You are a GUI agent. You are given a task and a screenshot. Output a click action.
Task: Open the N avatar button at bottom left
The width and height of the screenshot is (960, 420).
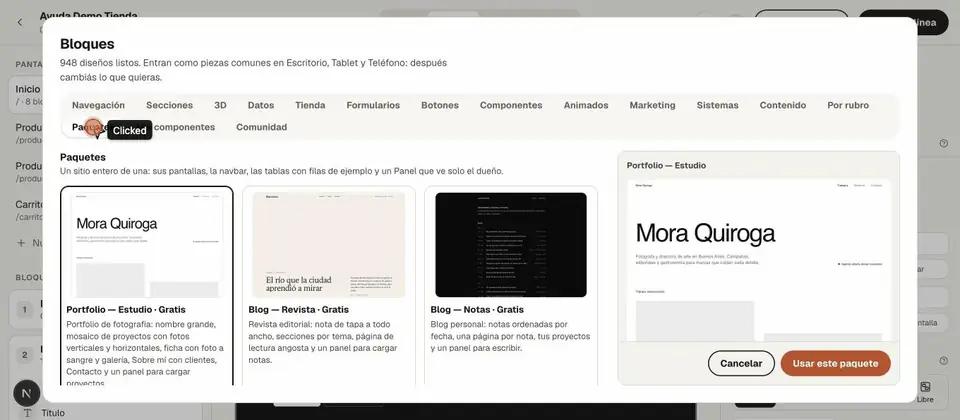(26, 394)
